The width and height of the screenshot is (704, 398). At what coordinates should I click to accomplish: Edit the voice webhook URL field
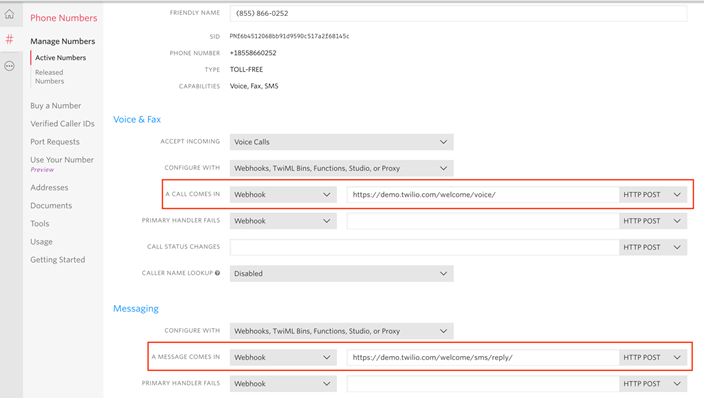[483, 195]
